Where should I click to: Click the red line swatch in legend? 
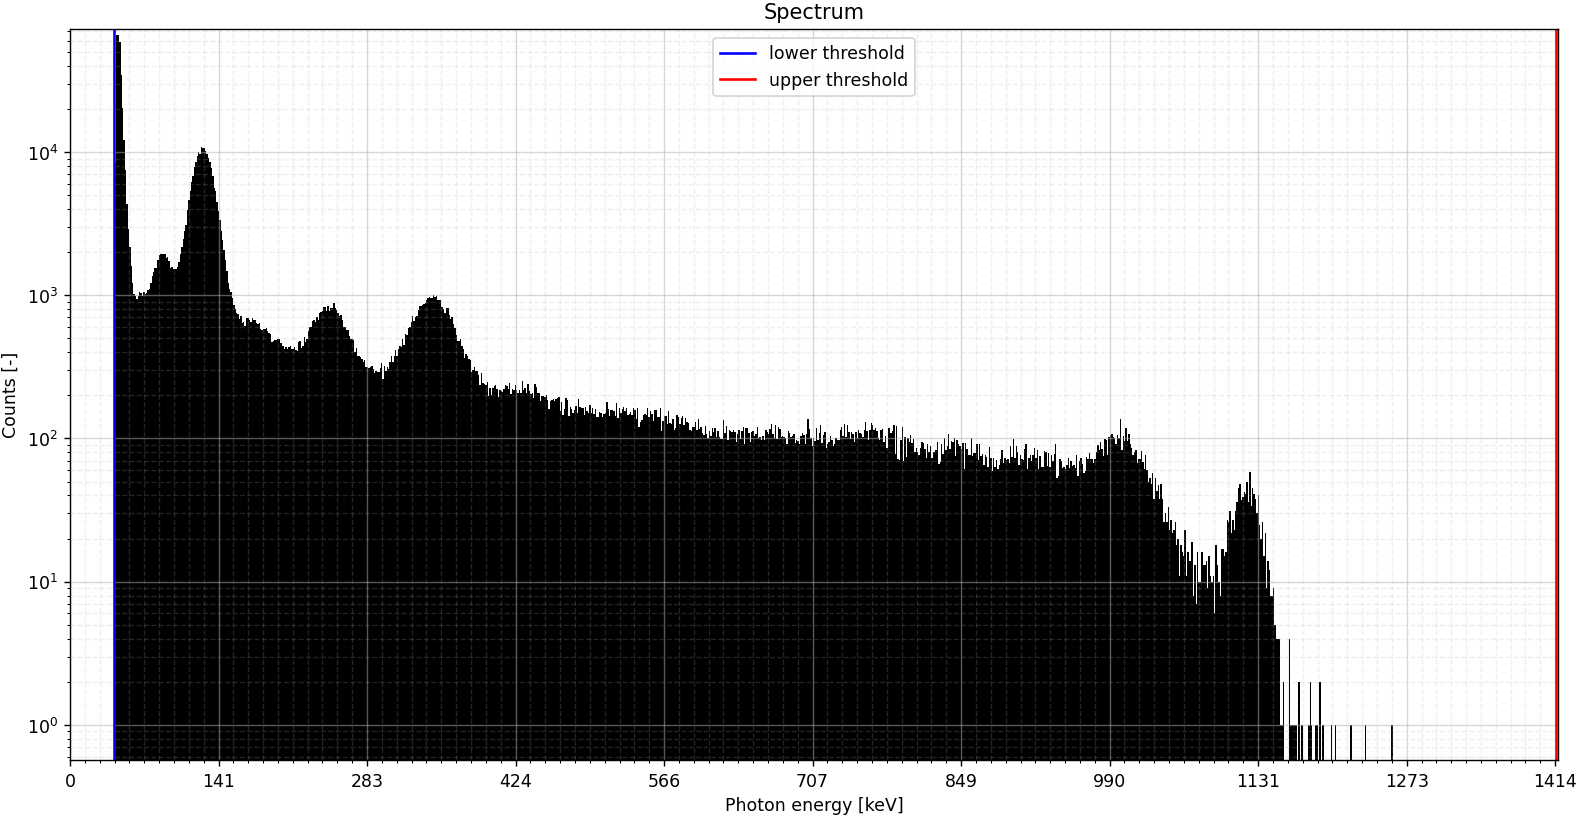pos(738,80)
